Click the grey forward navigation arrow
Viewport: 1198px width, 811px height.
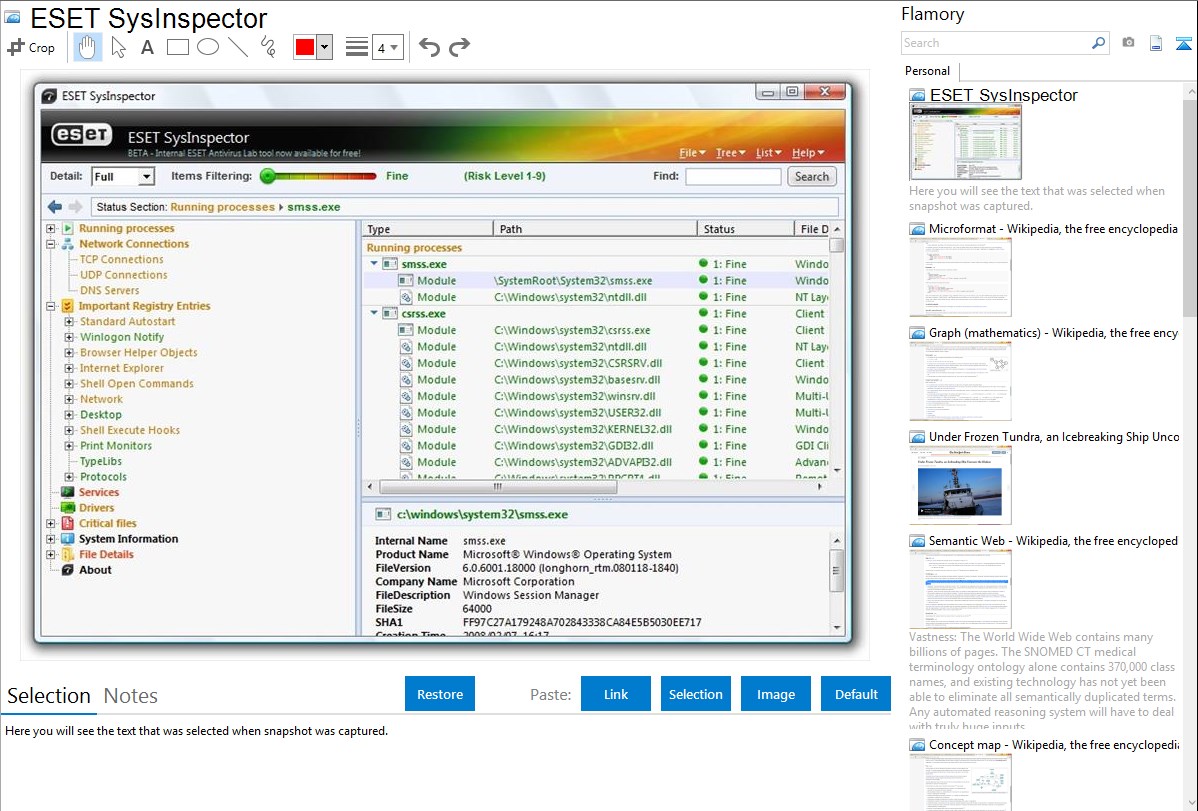pos(75,206)
